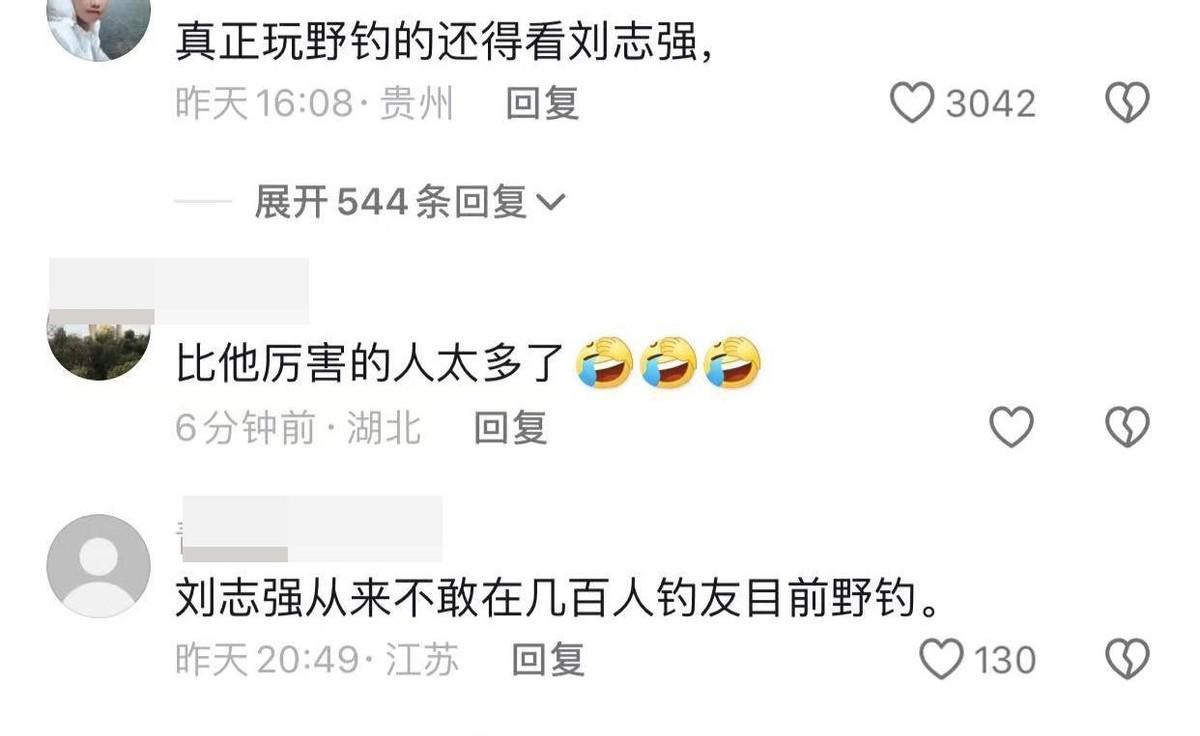Expand the 544 replies thread
The height and width of the screenshot is (736, 1200).
410,203
